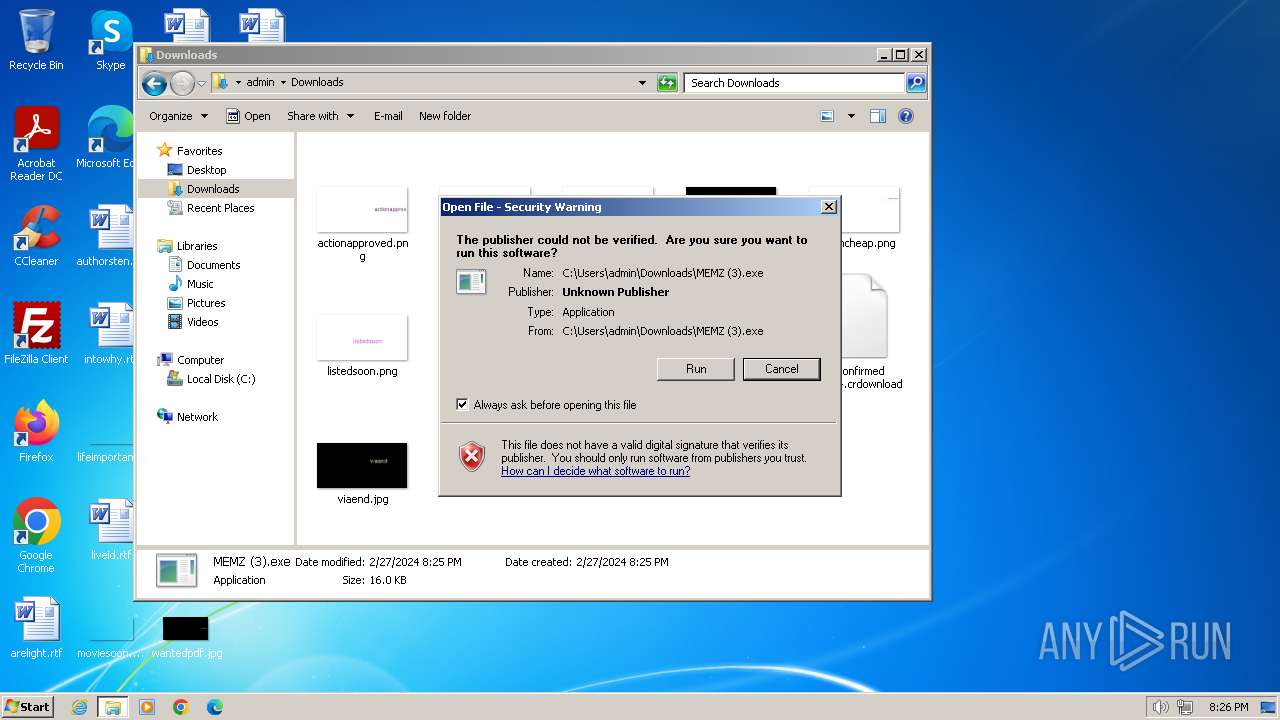Screen dimensions: 1280x720
Task: Click Cancel in the Security Warning dialog
Action: (781, 369)
